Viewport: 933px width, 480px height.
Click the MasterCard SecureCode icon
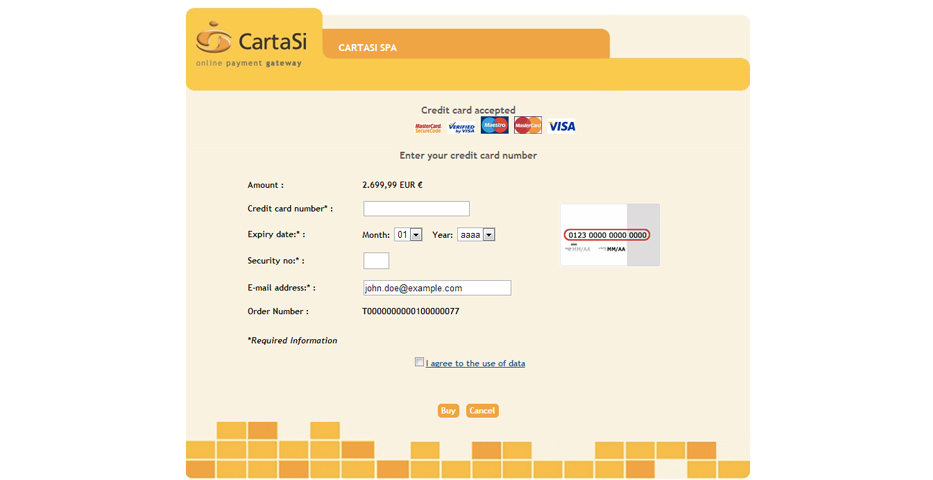pos(428,127)
